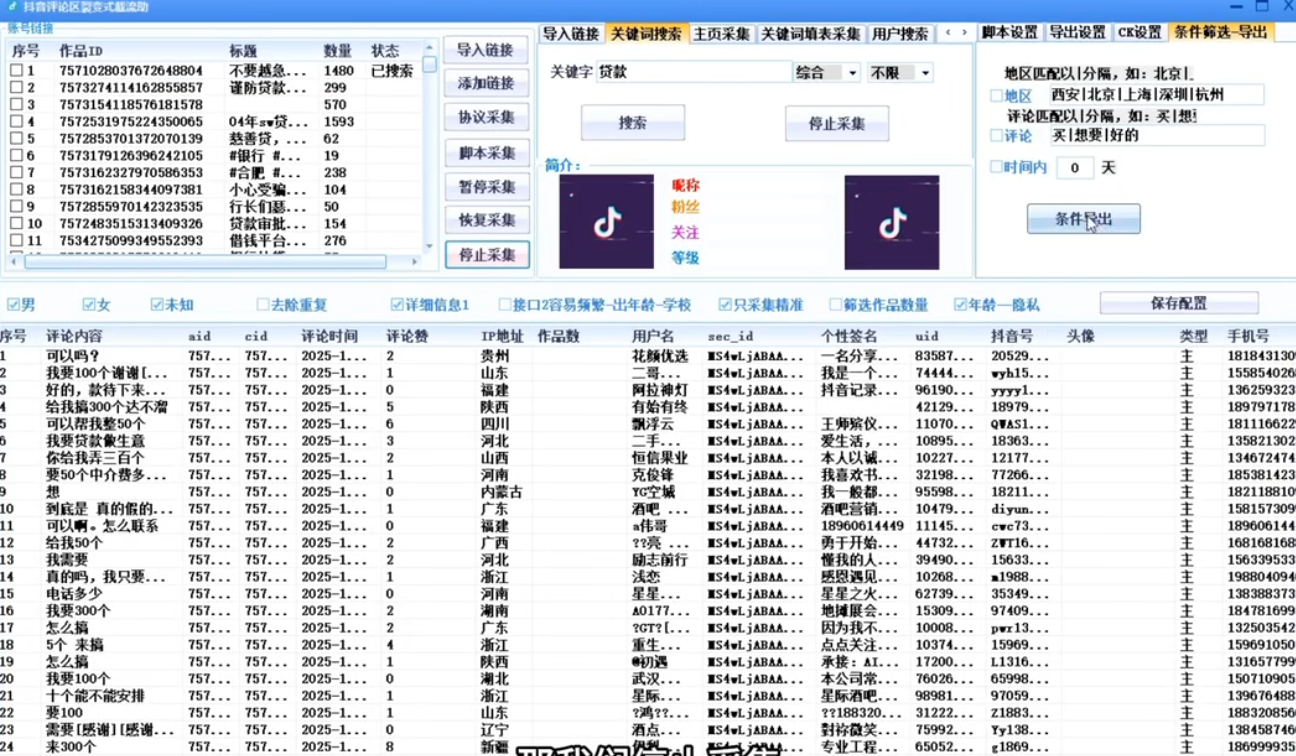This screenshot has height=756, width=1296.
Task: Switch to the 导入链接 tab
Action: pos(571,33)
